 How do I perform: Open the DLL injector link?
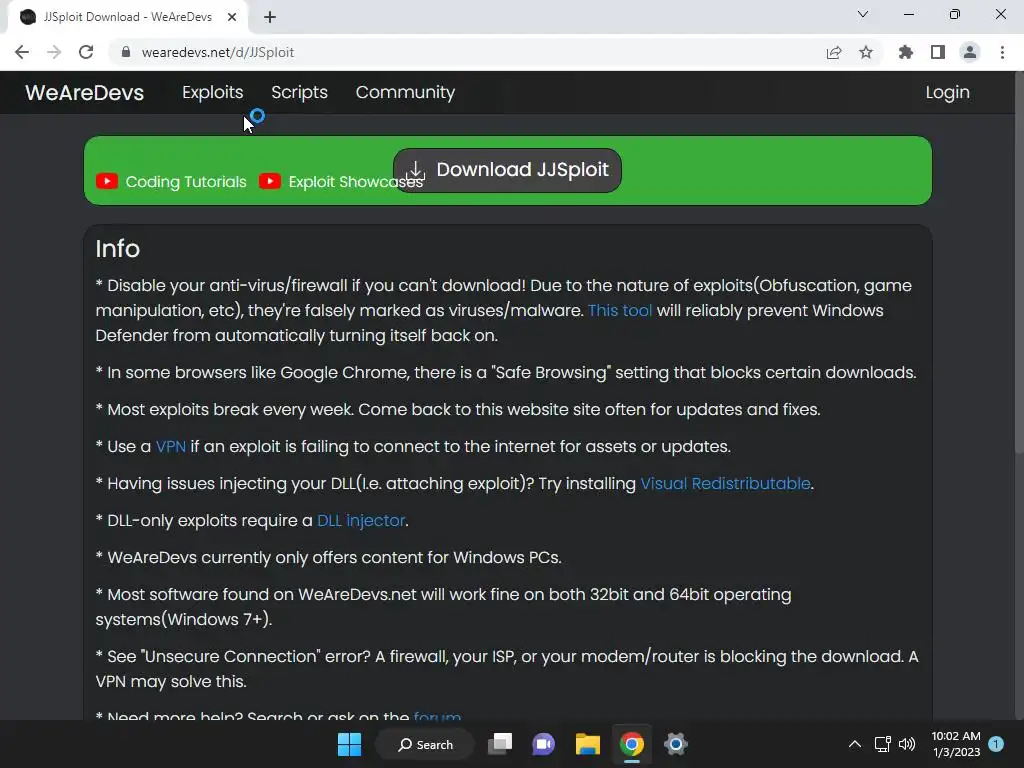tap(360, 520)
